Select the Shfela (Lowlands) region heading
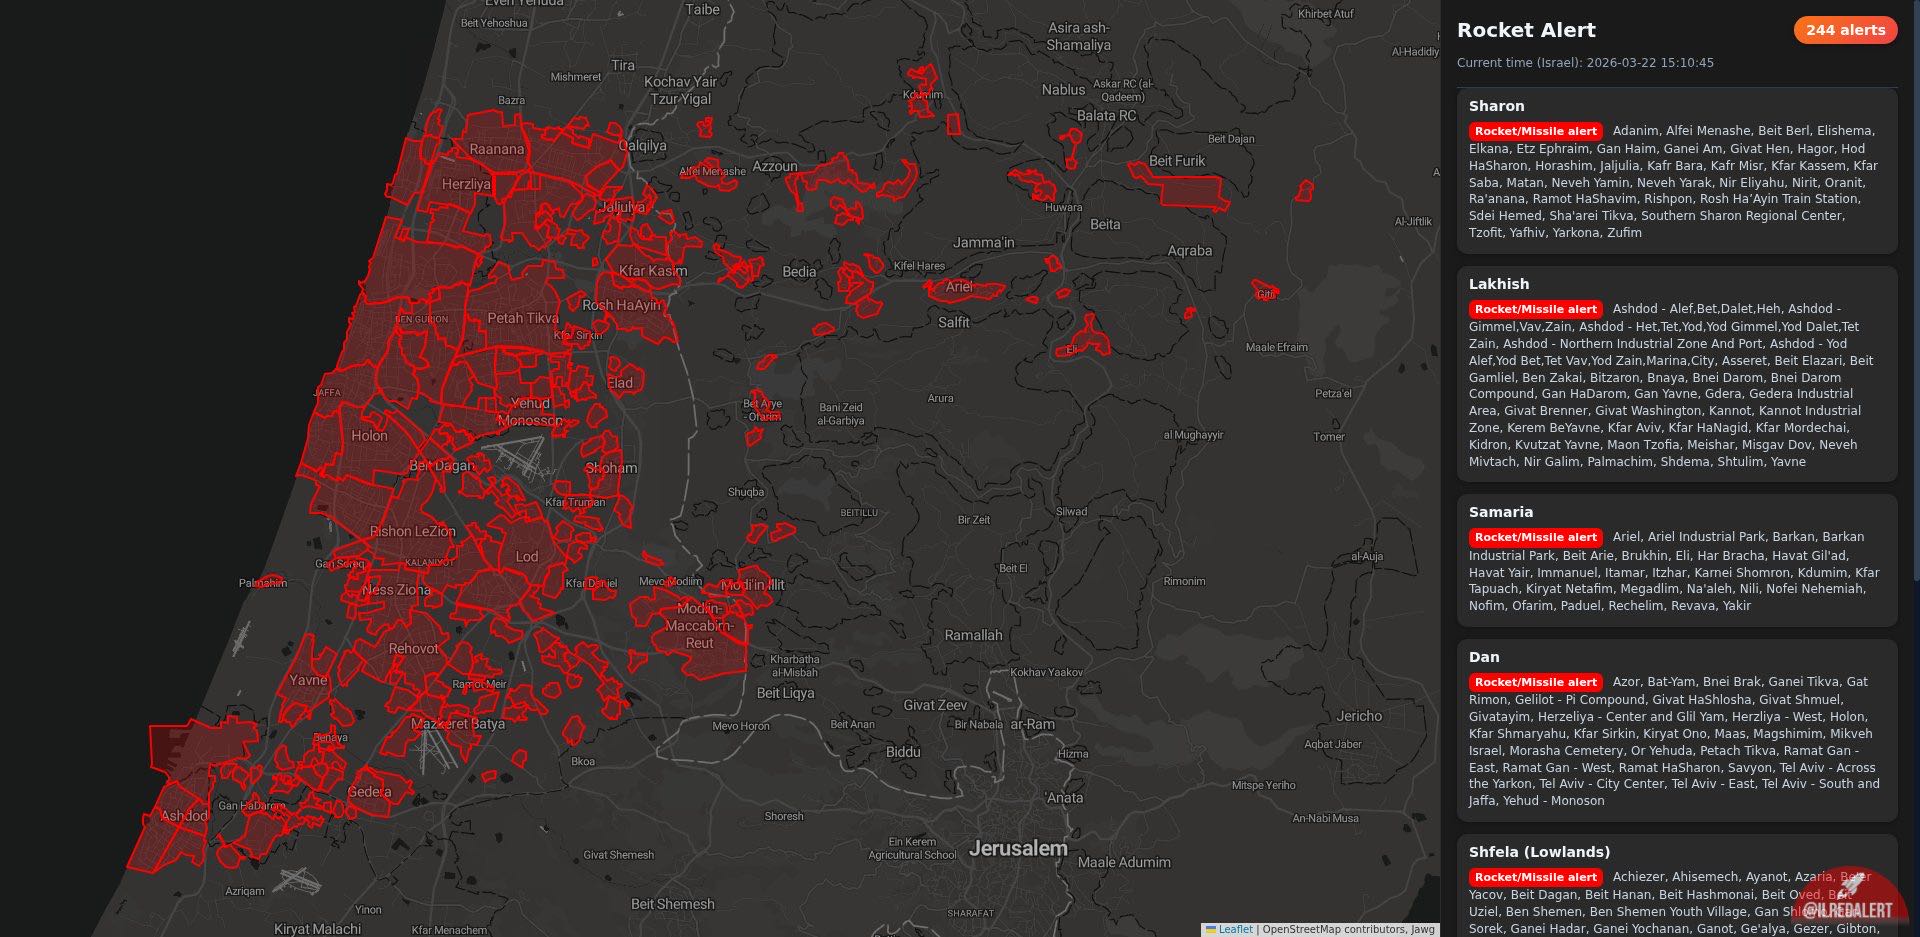The width and height of the screenshot is (1920, 937). (x=1539, y=852)
